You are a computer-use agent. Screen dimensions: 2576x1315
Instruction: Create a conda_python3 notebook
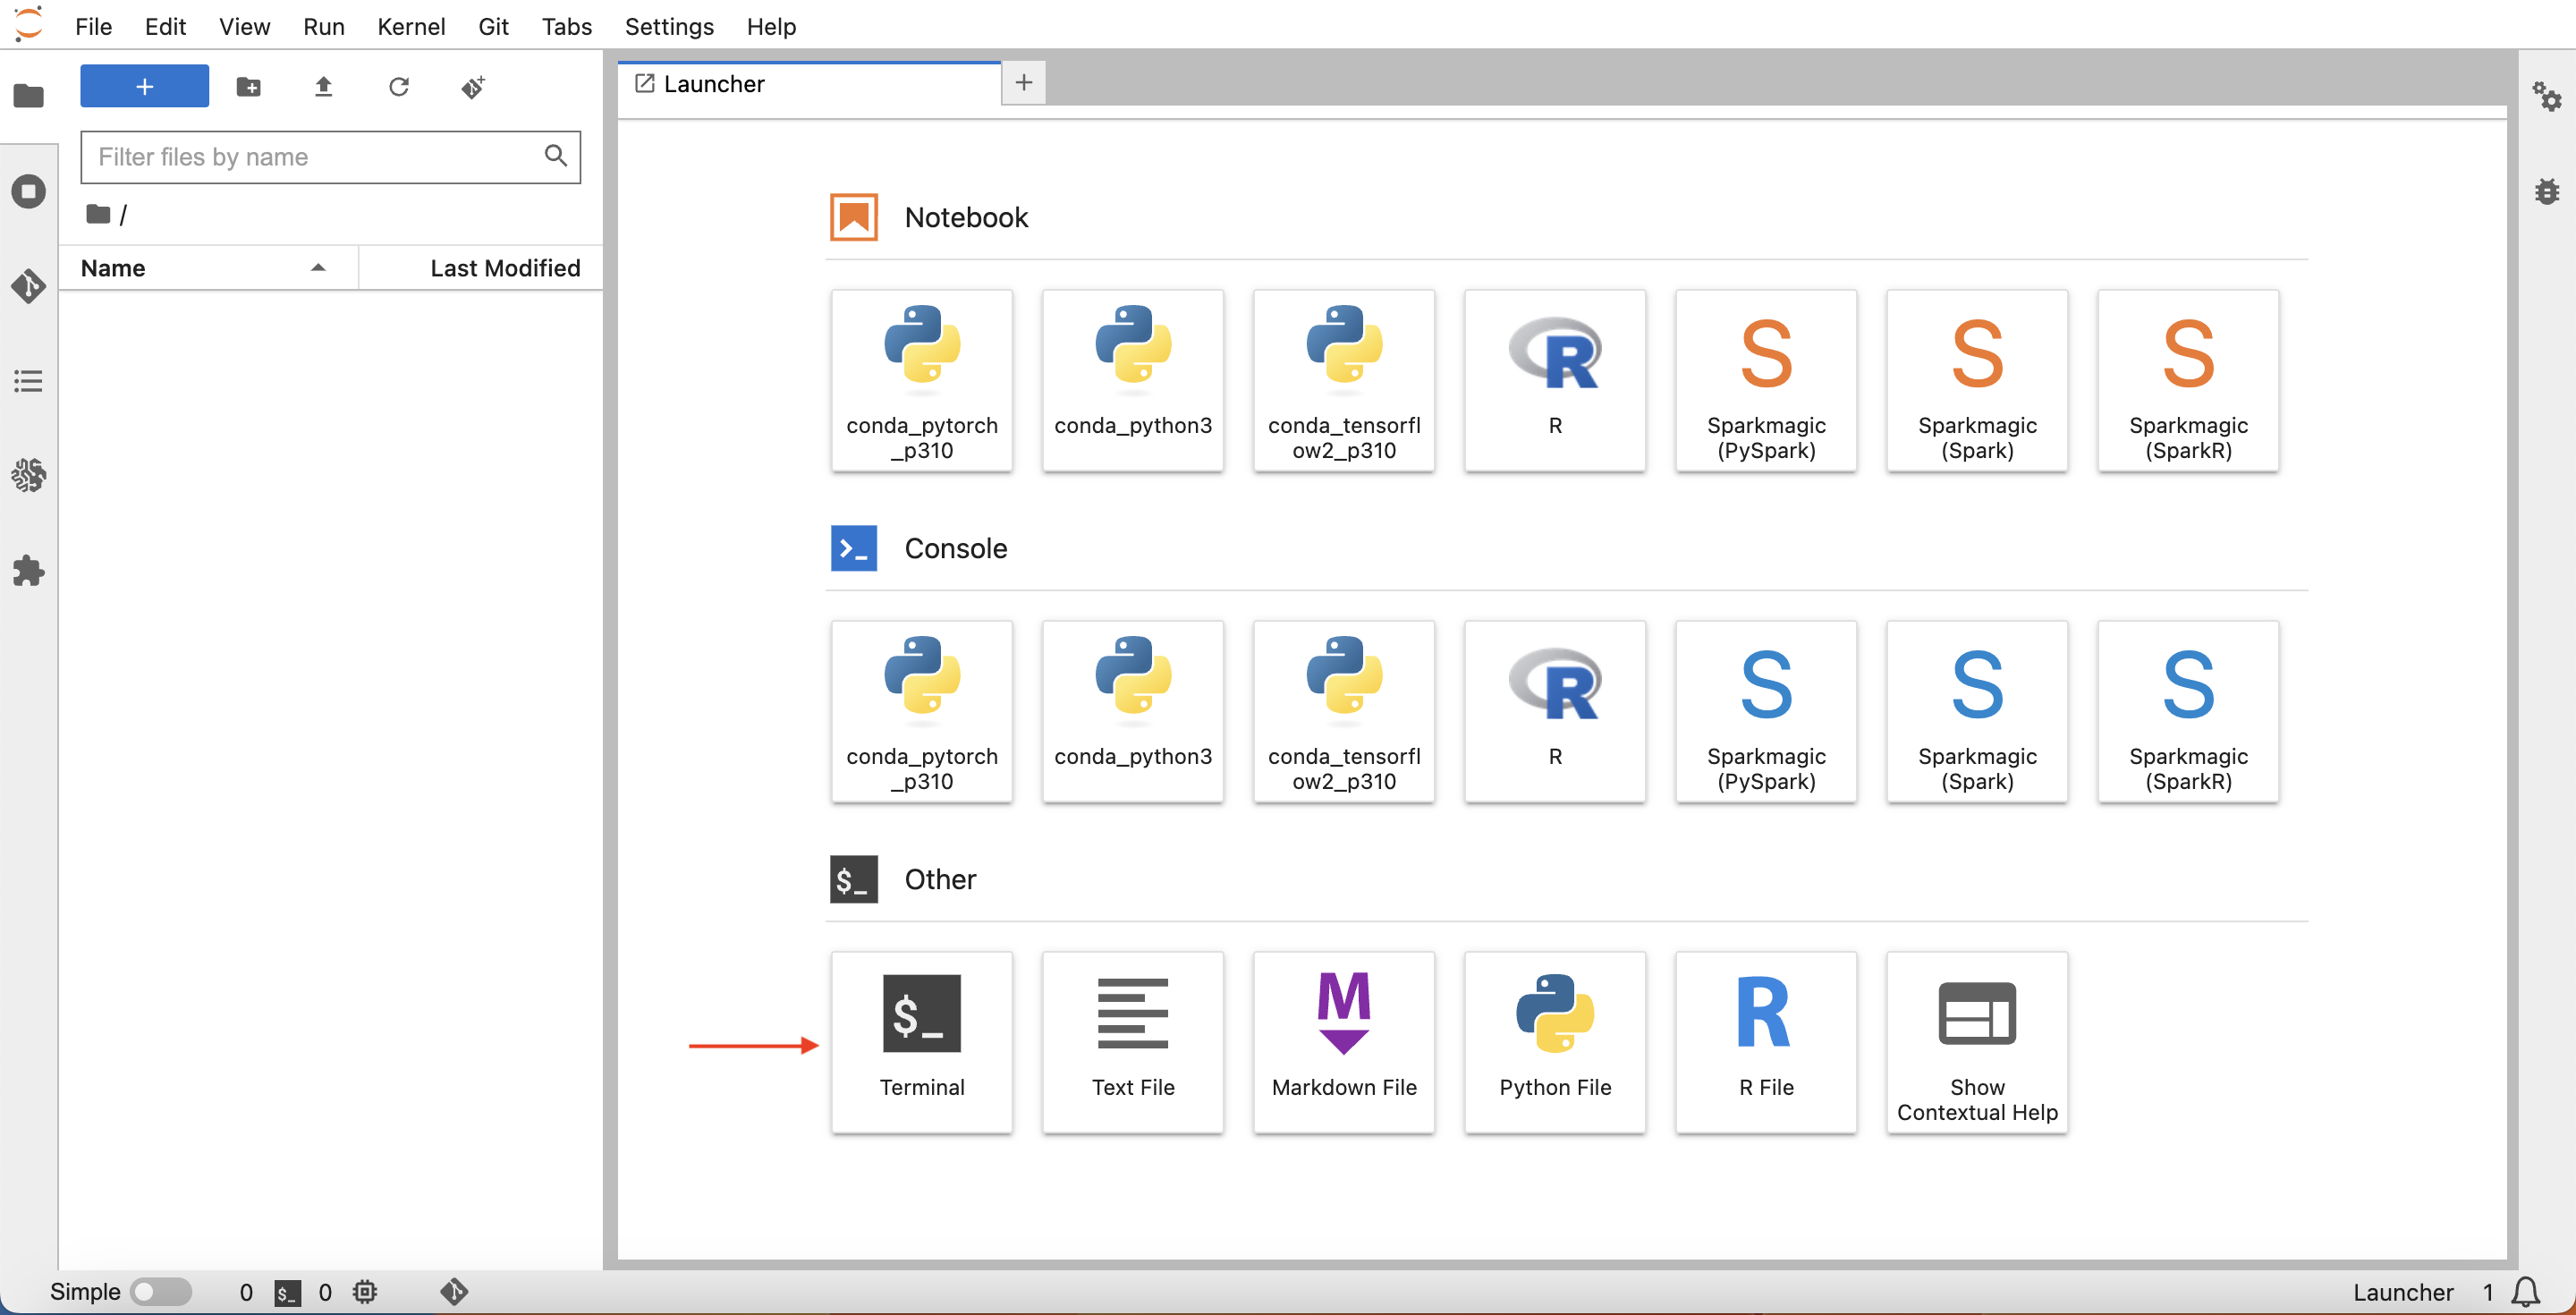point(1132,380)
